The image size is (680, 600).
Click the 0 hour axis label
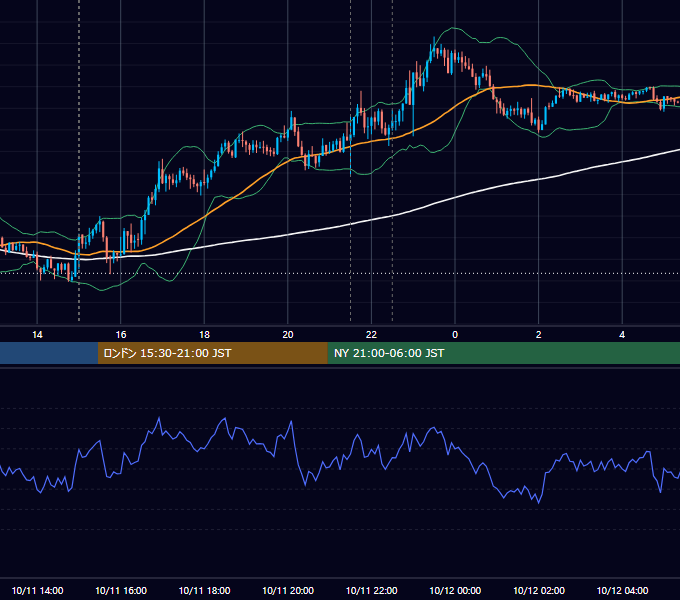455,335
